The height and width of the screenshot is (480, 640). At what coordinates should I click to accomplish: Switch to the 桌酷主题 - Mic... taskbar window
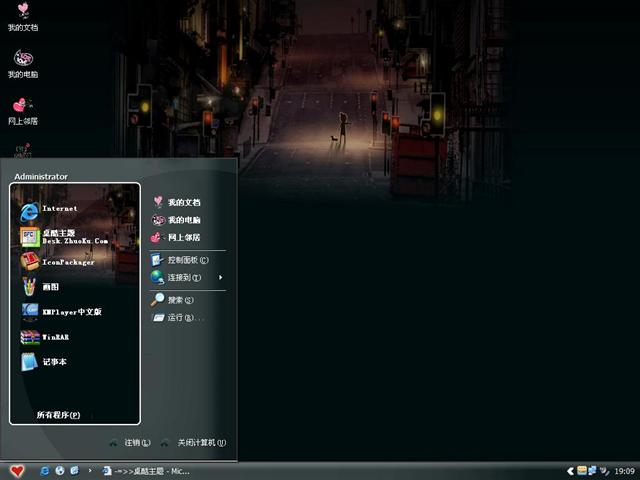tap(147, 471)
